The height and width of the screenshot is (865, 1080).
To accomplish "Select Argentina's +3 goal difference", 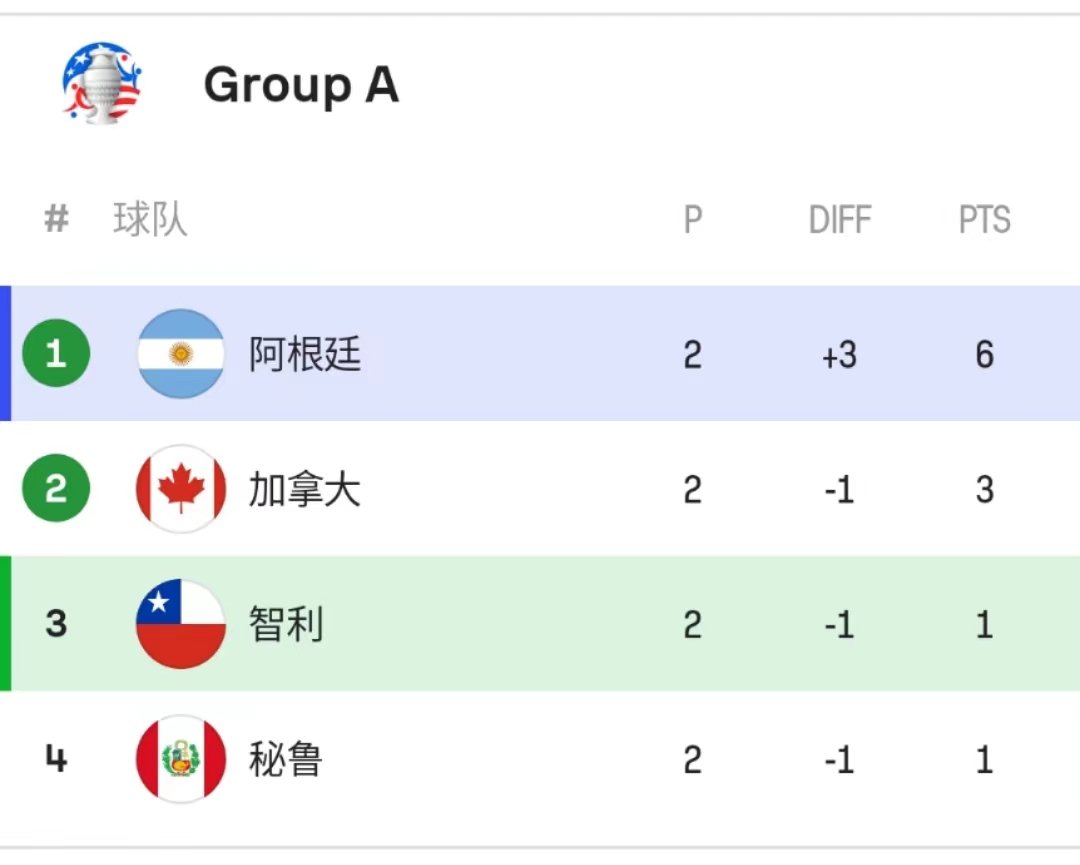I will (840, 355).
